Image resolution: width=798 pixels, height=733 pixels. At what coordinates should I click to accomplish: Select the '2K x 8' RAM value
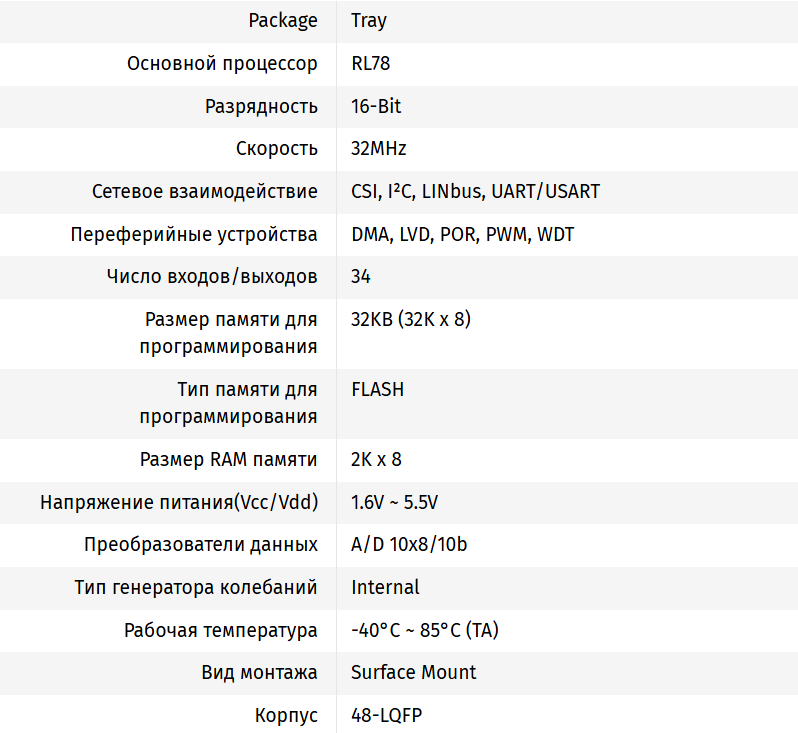click(x=376, y=460)
